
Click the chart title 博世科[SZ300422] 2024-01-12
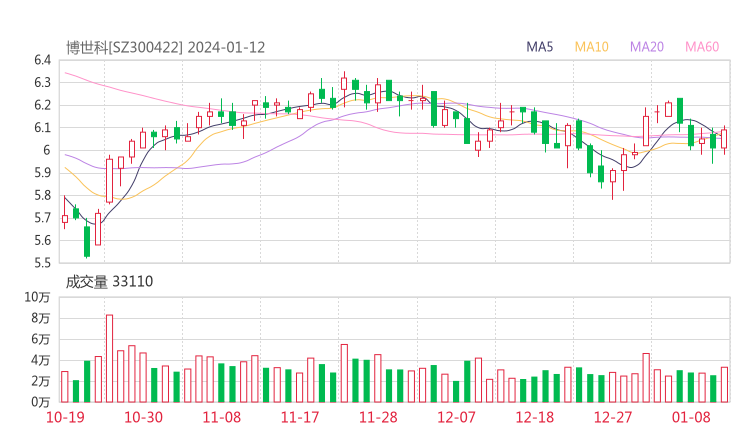tap(165, 48)
